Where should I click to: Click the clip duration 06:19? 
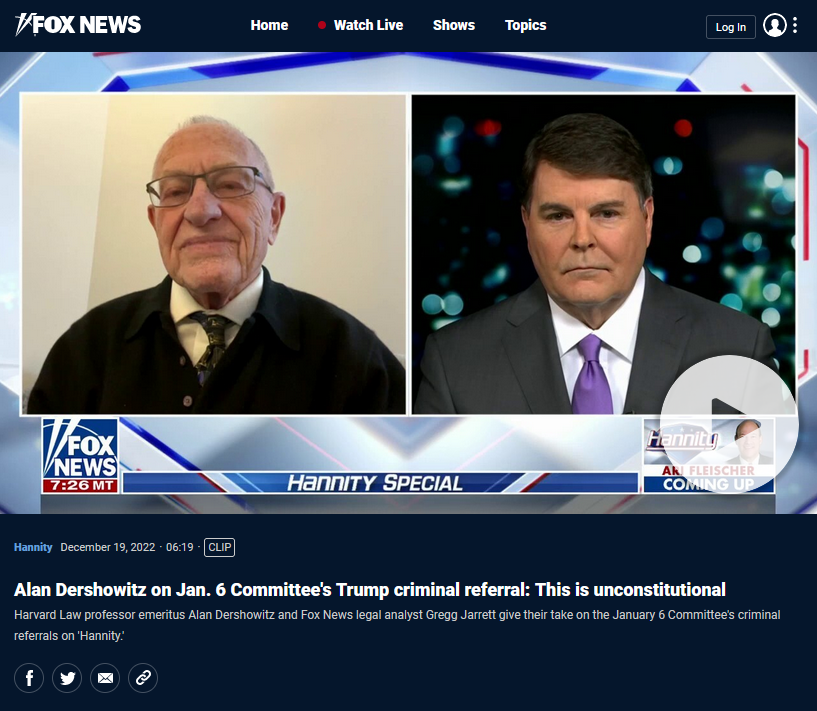tap(180, 547)
